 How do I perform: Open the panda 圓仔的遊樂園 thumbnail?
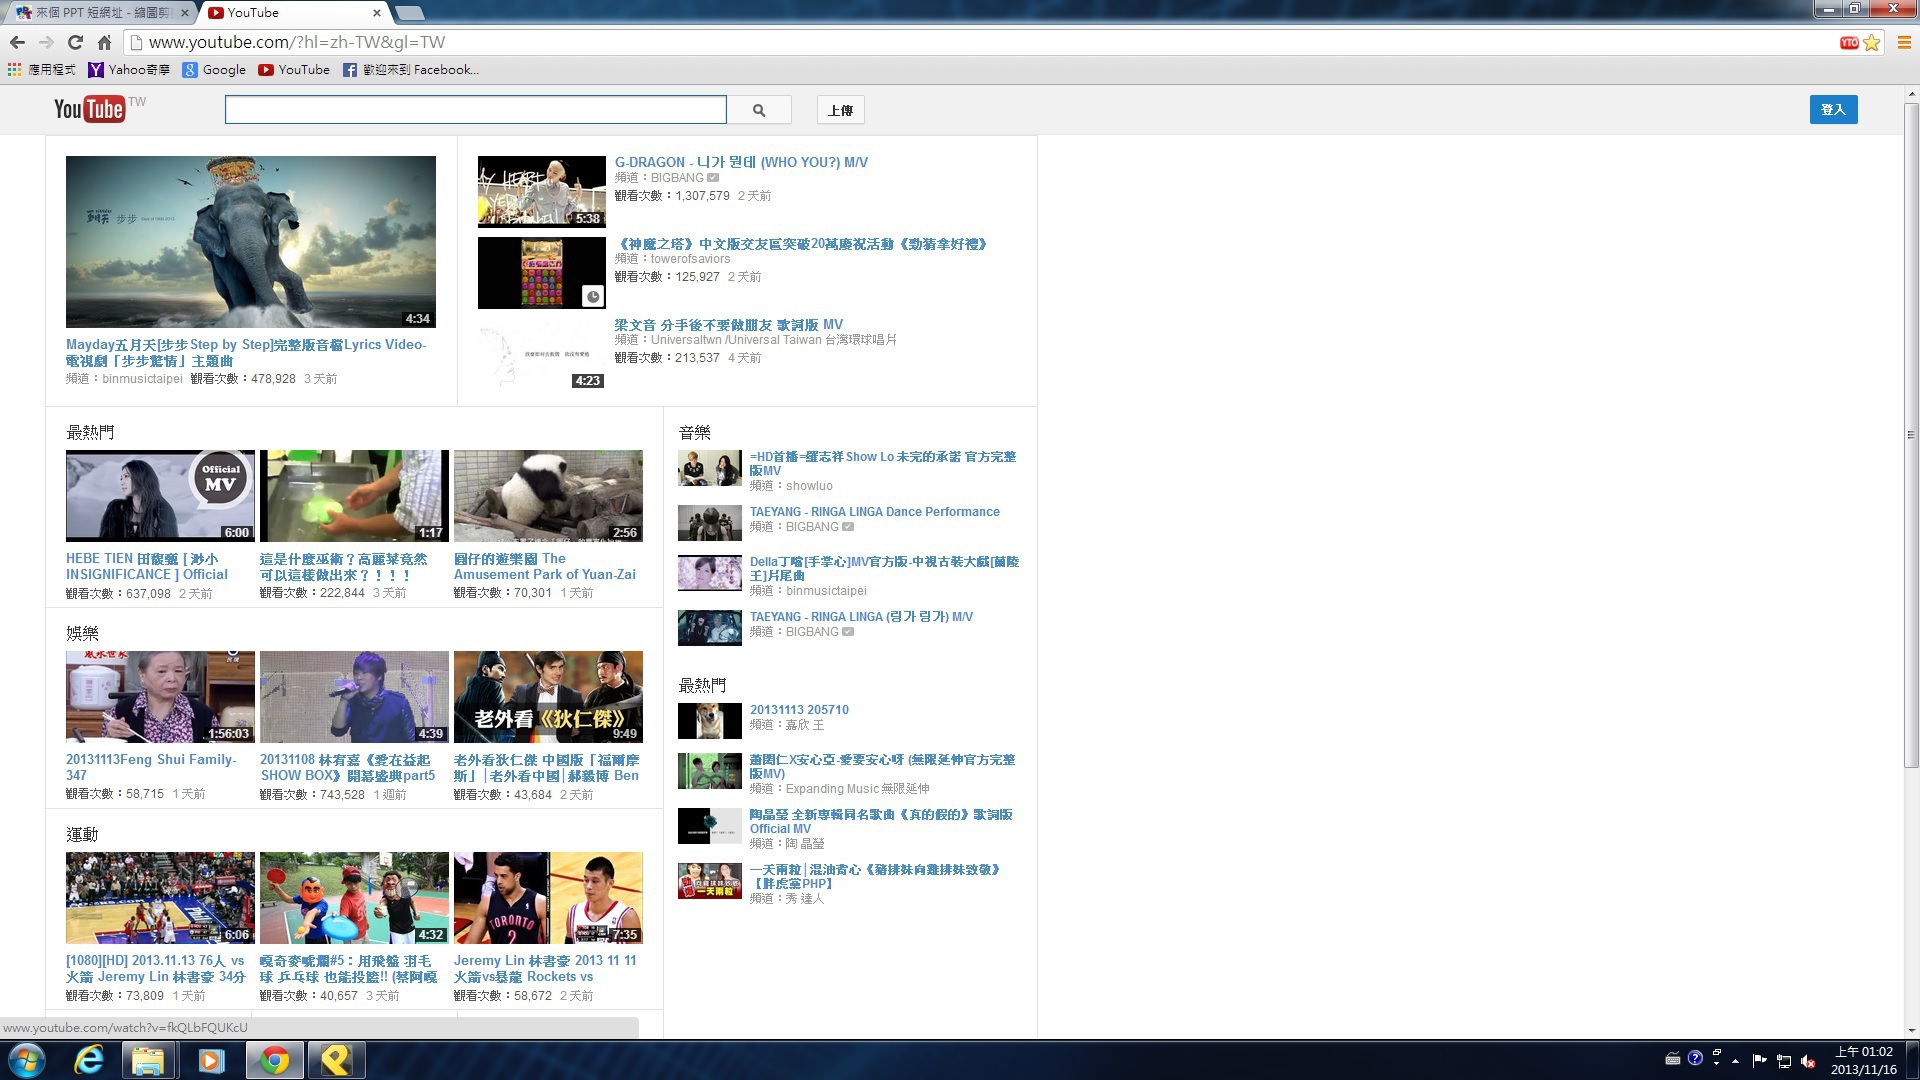(548, 496)
